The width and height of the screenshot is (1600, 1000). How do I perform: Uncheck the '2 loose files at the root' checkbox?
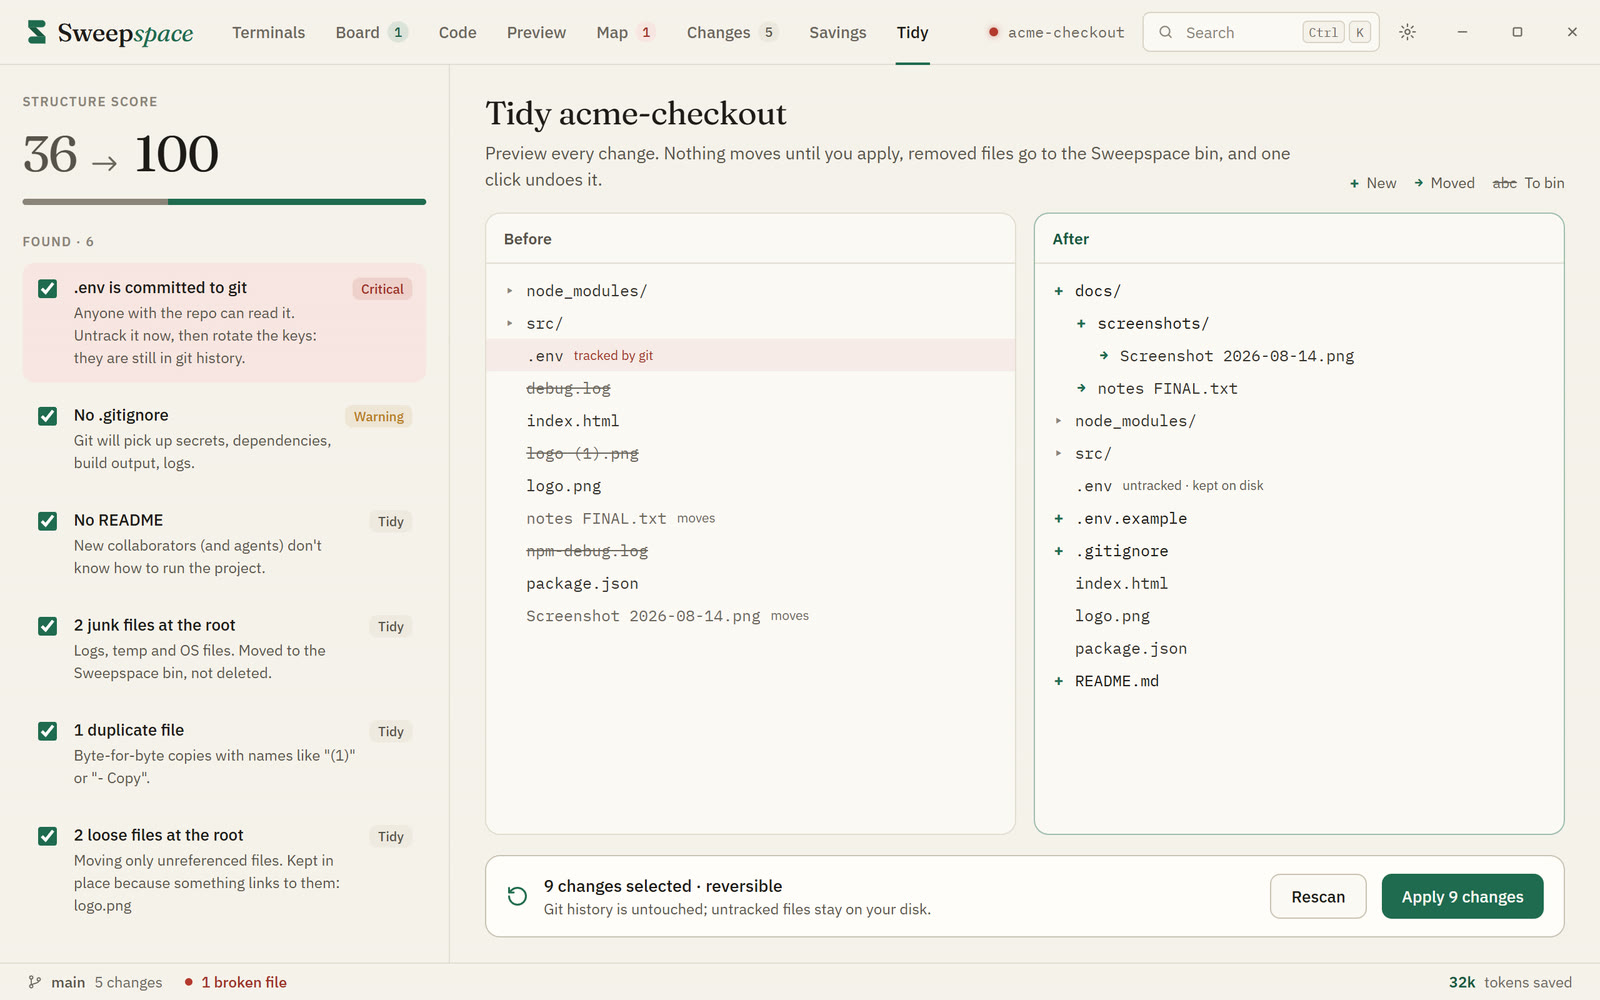point(47,836)
